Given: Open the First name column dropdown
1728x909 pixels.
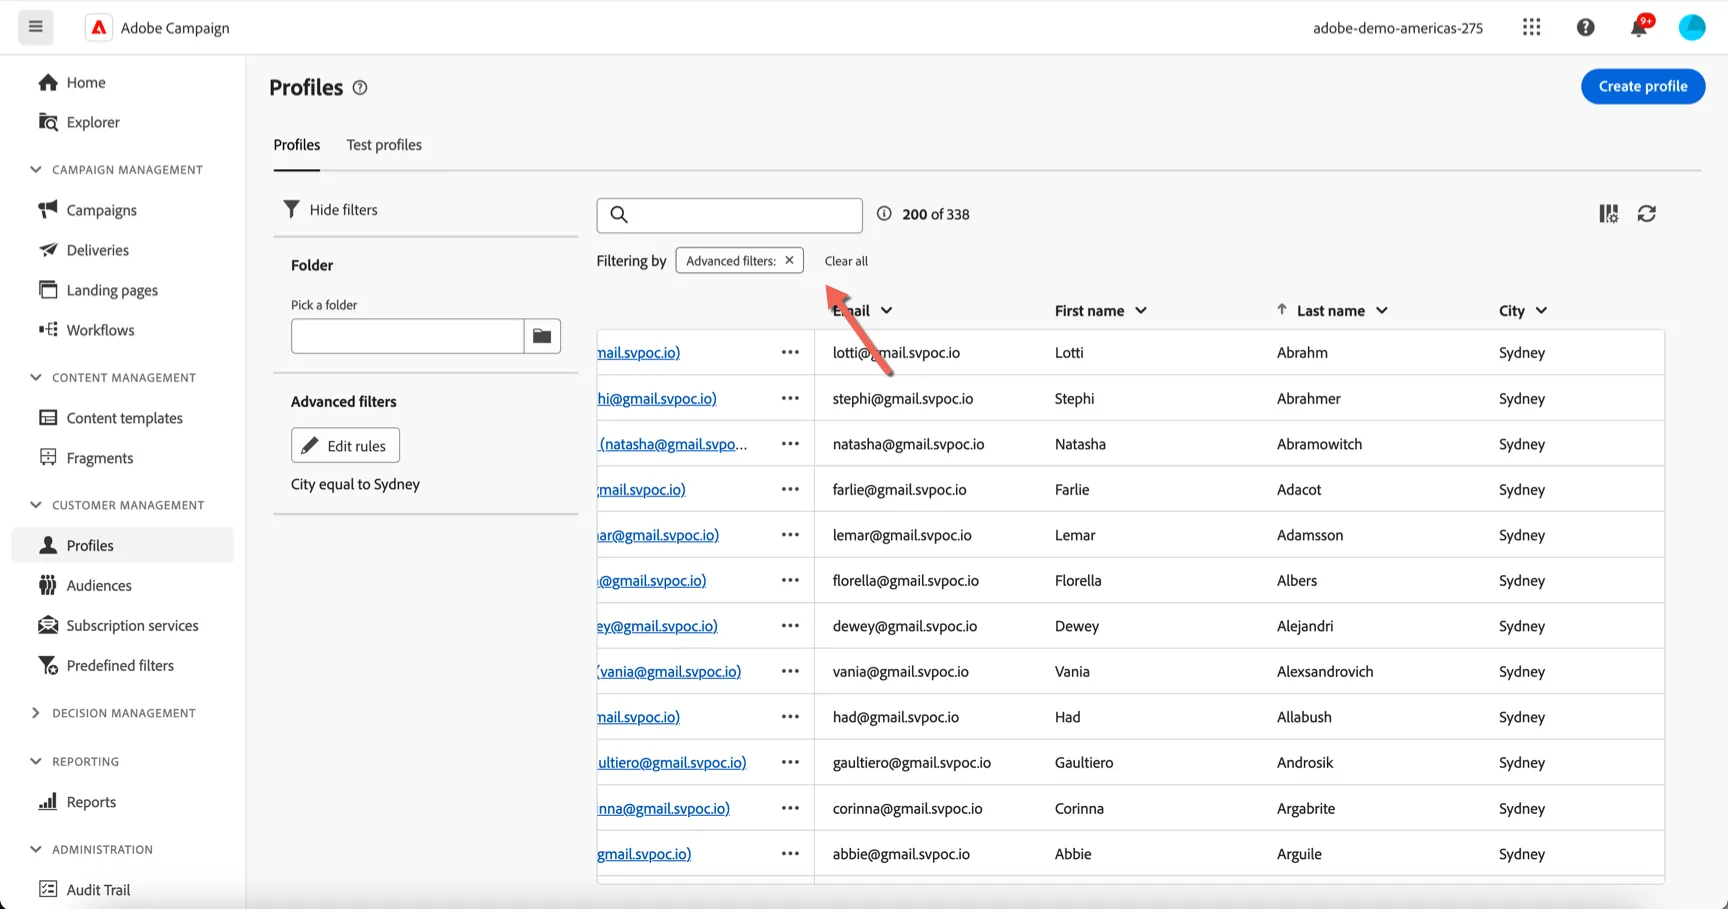Looking at the screenshot, I should [1141, 310].
